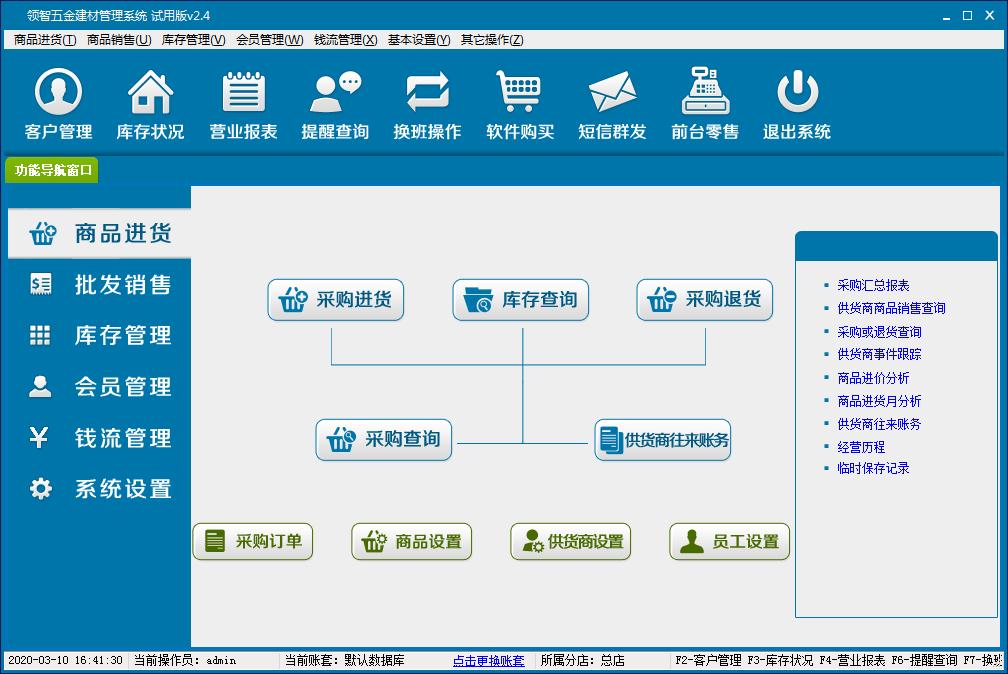Maximize the application window

[x=968, y=15]
